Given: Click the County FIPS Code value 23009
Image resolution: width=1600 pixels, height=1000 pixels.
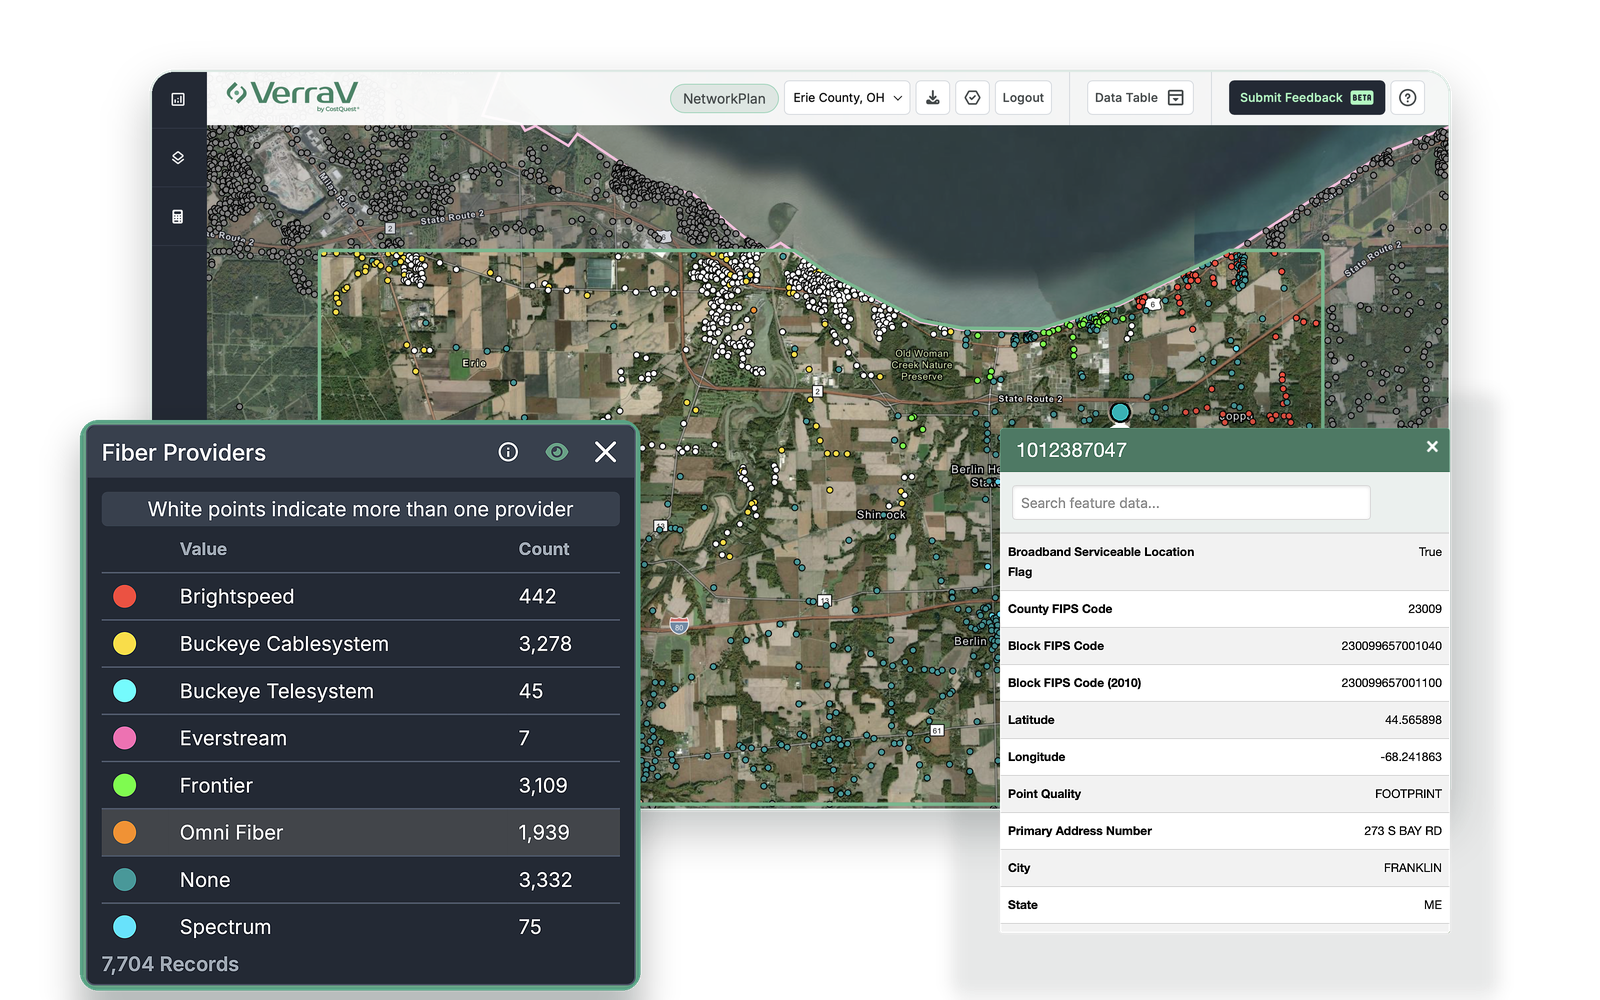Looking at the screenshot, I should pyautogui.click(x=1424, y=609).
